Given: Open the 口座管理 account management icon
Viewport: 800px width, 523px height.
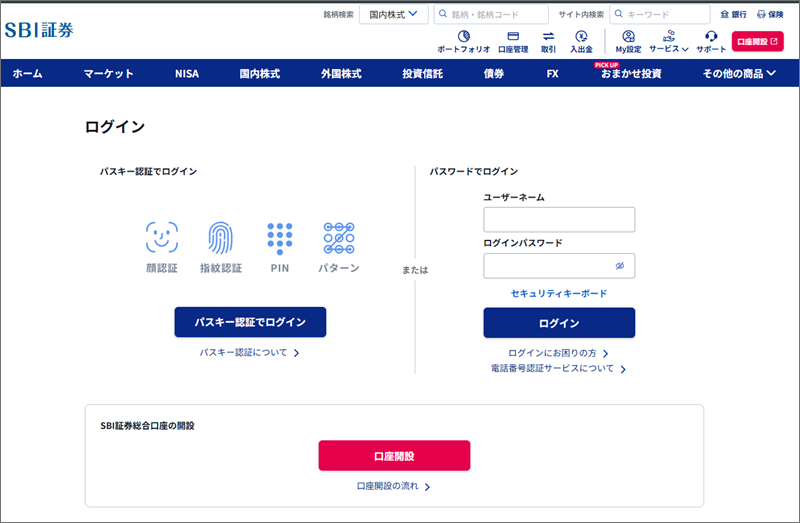Looking at the screenshot, I should tap(513, 41).
